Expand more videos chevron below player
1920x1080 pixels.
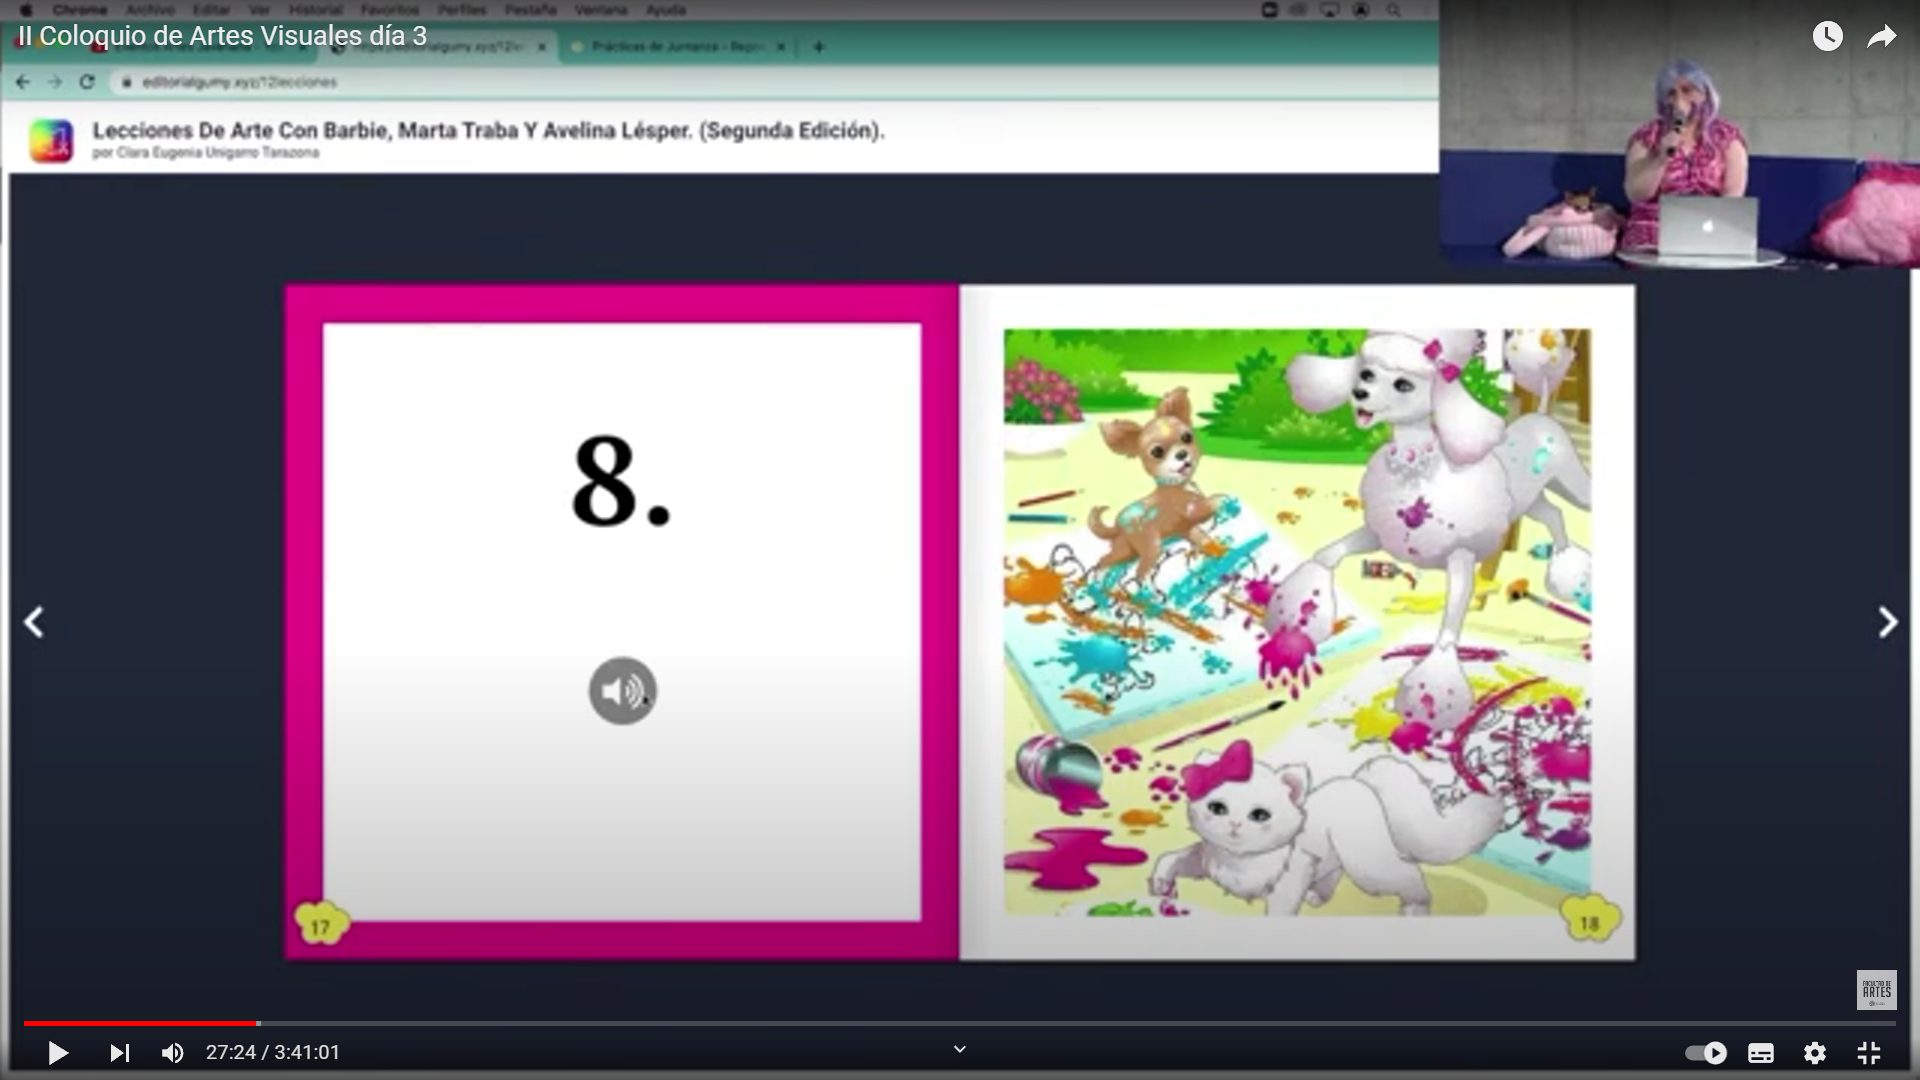pos(960,1049)
